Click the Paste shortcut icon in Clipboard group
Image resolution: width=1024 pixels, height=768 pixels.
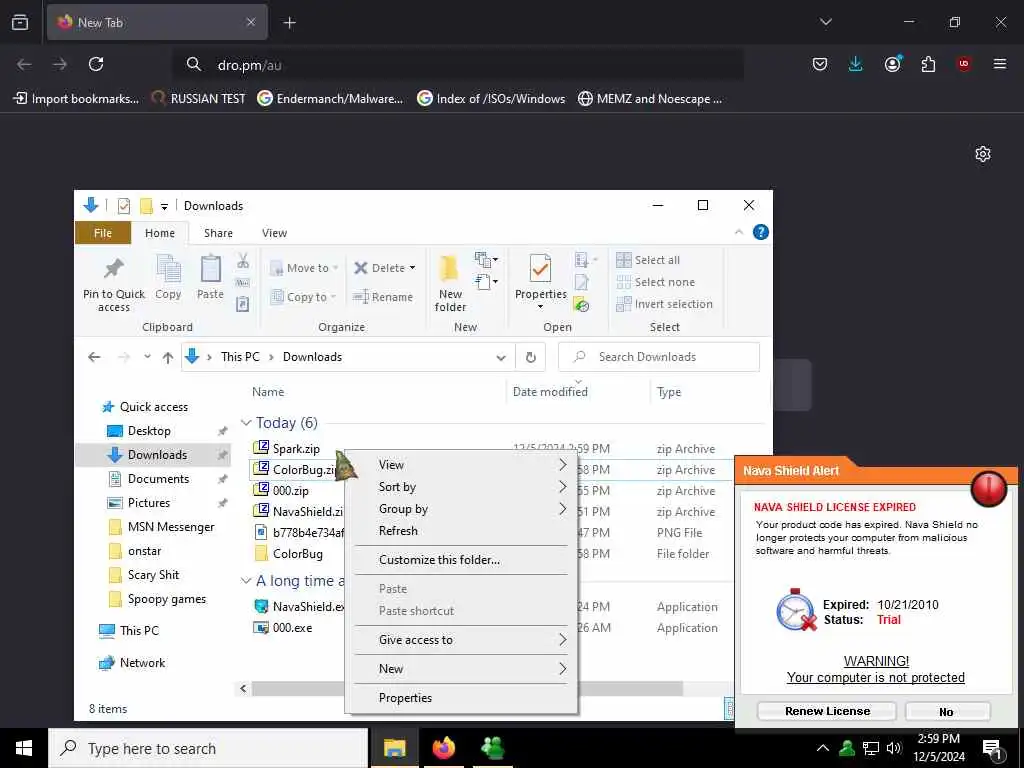pos(243,304)
